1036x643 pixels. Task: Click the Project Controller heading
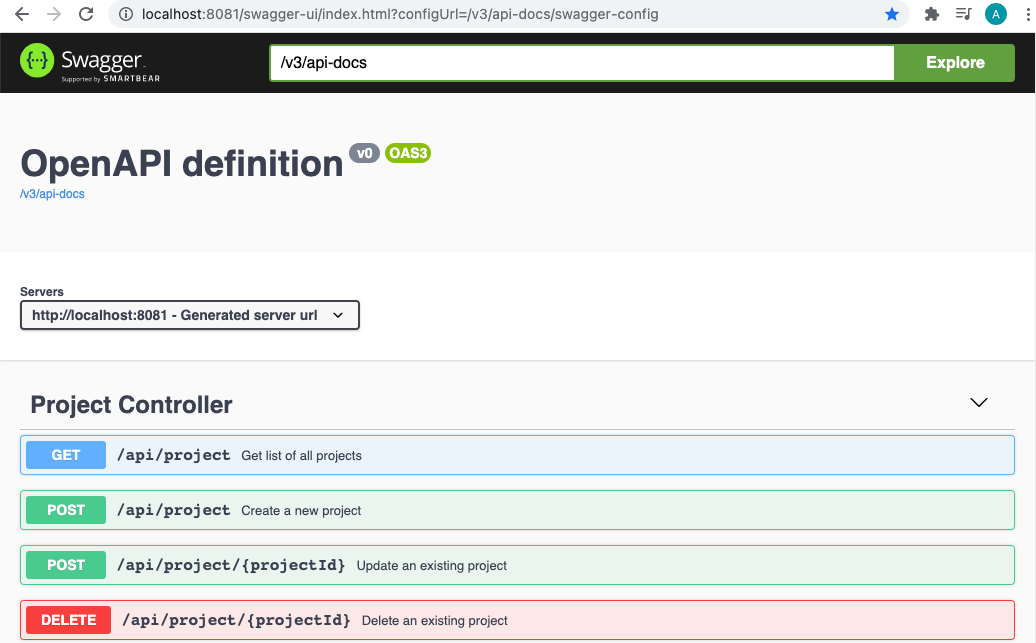pos(131,405)
